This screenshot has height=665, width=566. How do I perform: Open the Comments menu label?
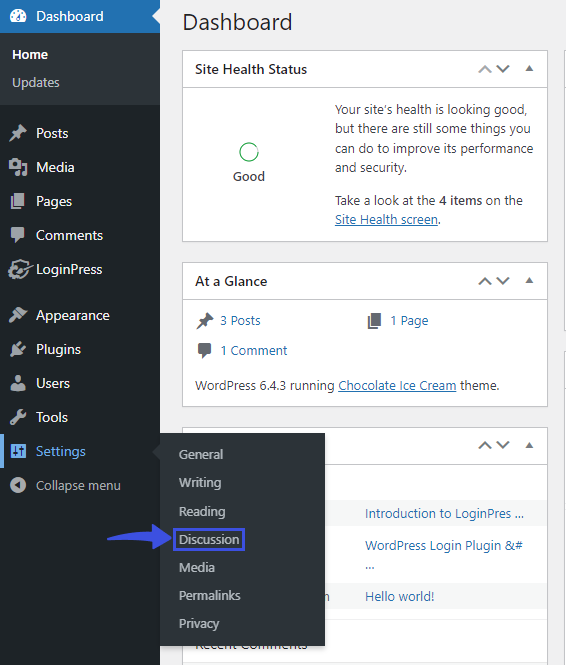[x=70, y=235]
